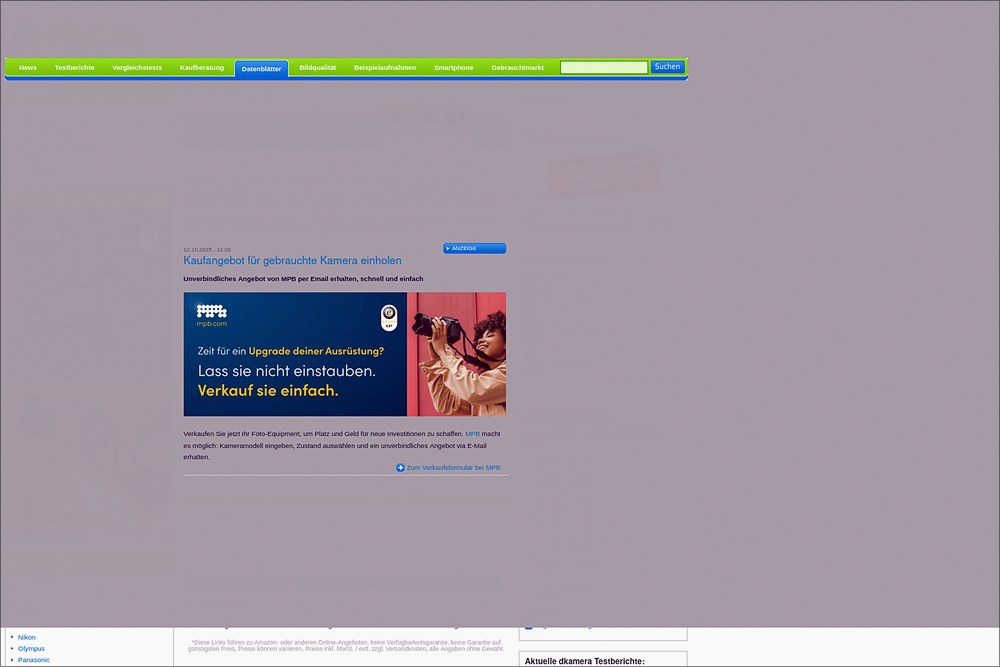The width and height of the screenshot is (1000, 667).
Task: Open the News menu item
Action: (28, 68)
